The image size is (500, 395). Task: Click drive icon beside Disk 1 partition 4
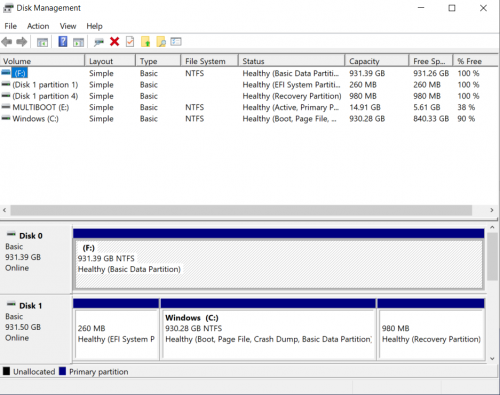[x=6, y=96]
